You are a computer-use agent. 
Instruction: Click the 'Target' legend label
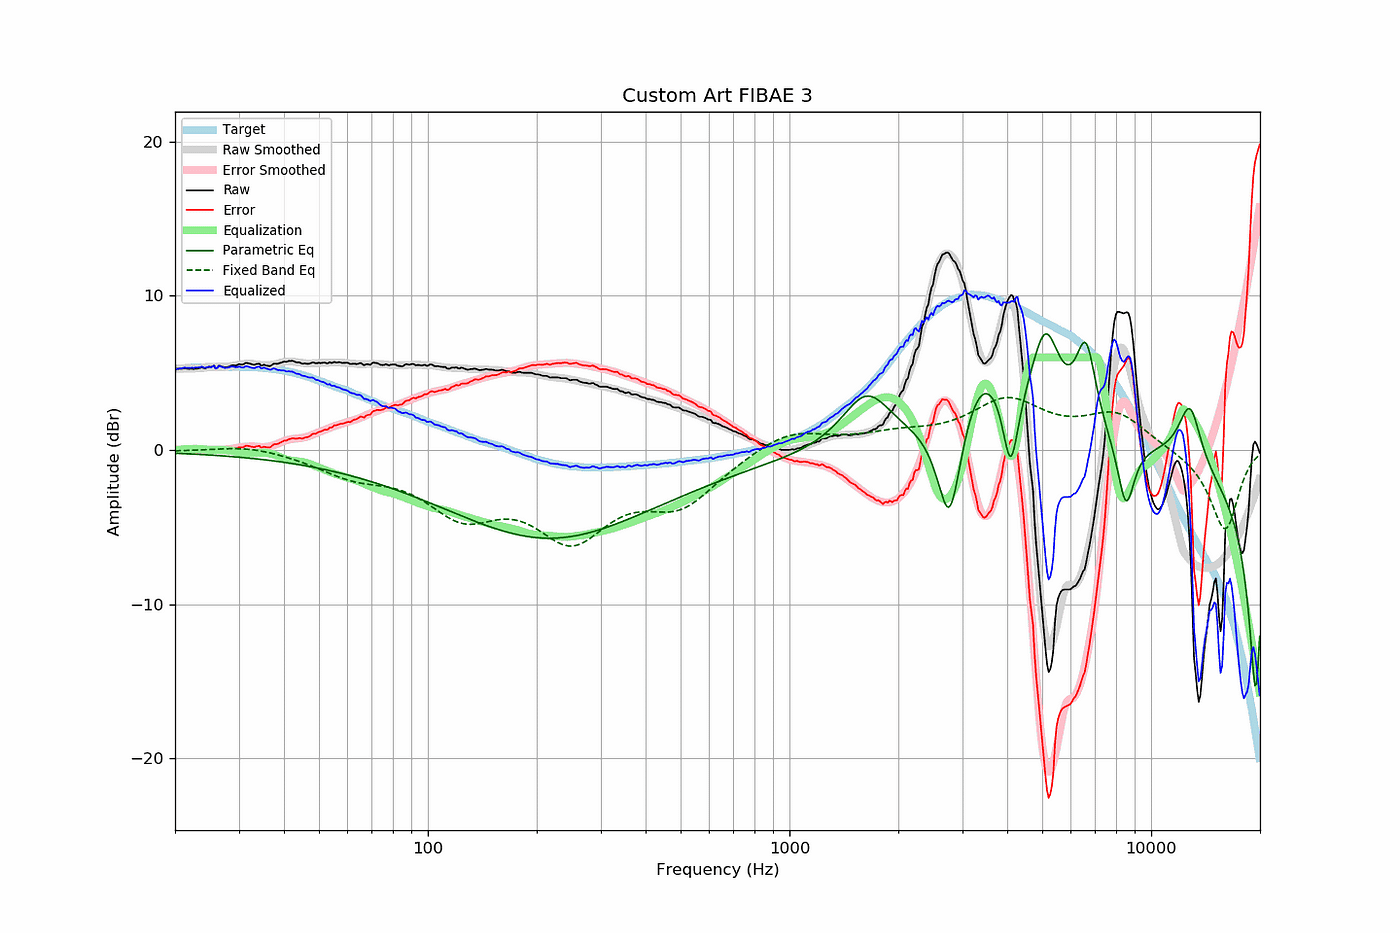click(x=244, y=130)
